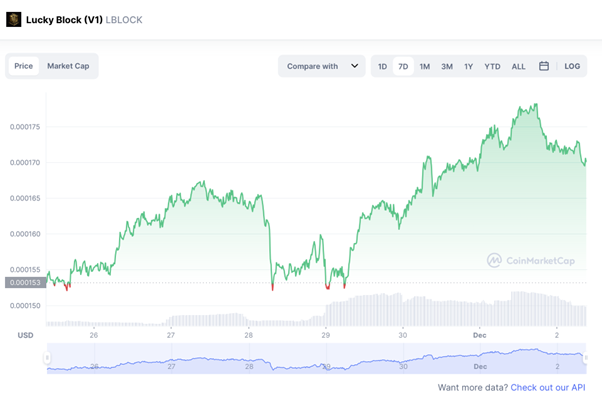Click the 30 date label on main chart axis
The height and width of the screenshot is (399, 602).
(x=402, y=335)
